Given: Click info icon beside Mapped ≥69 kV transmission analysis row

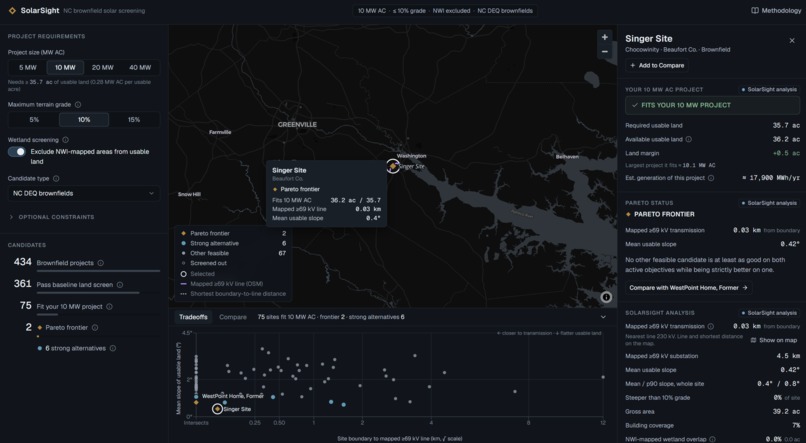Looking at the screenshot, I should [710, 326].
